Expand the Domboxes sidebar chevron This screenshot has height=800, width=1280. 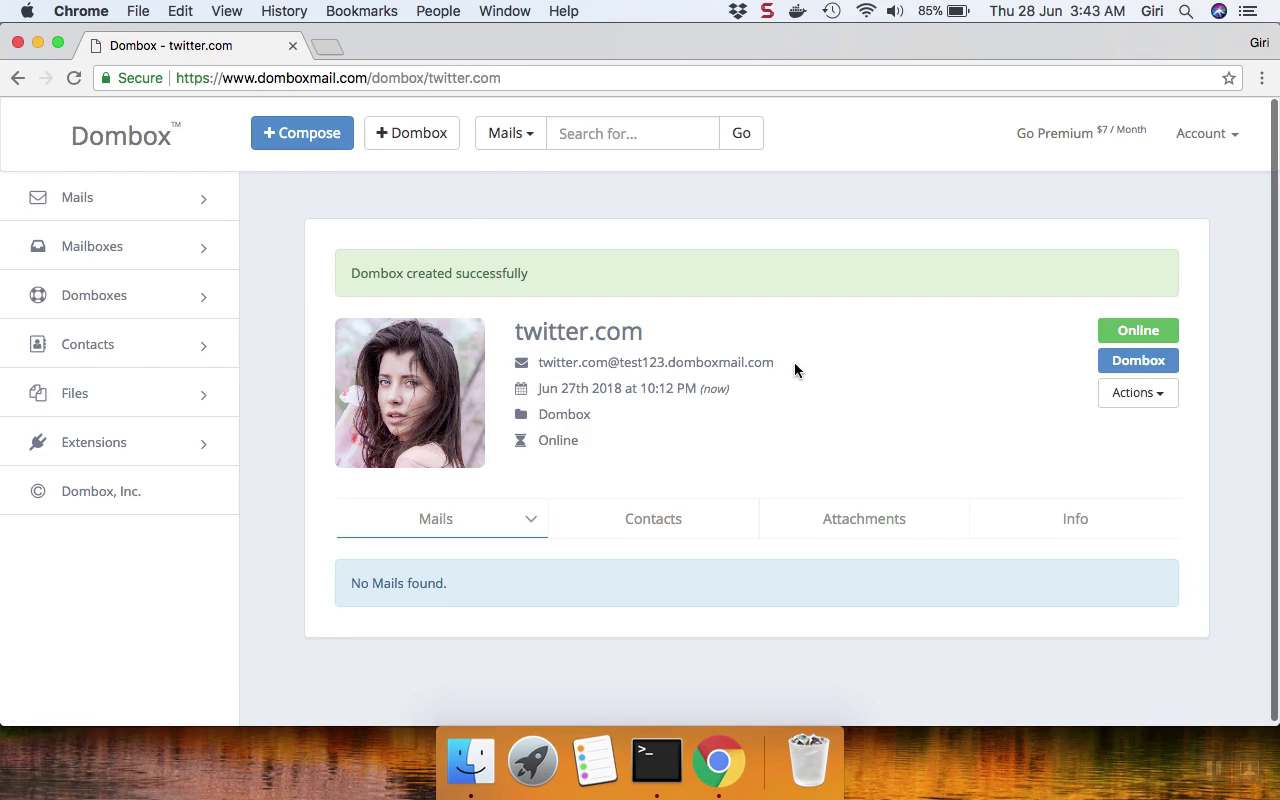[203, 297]
